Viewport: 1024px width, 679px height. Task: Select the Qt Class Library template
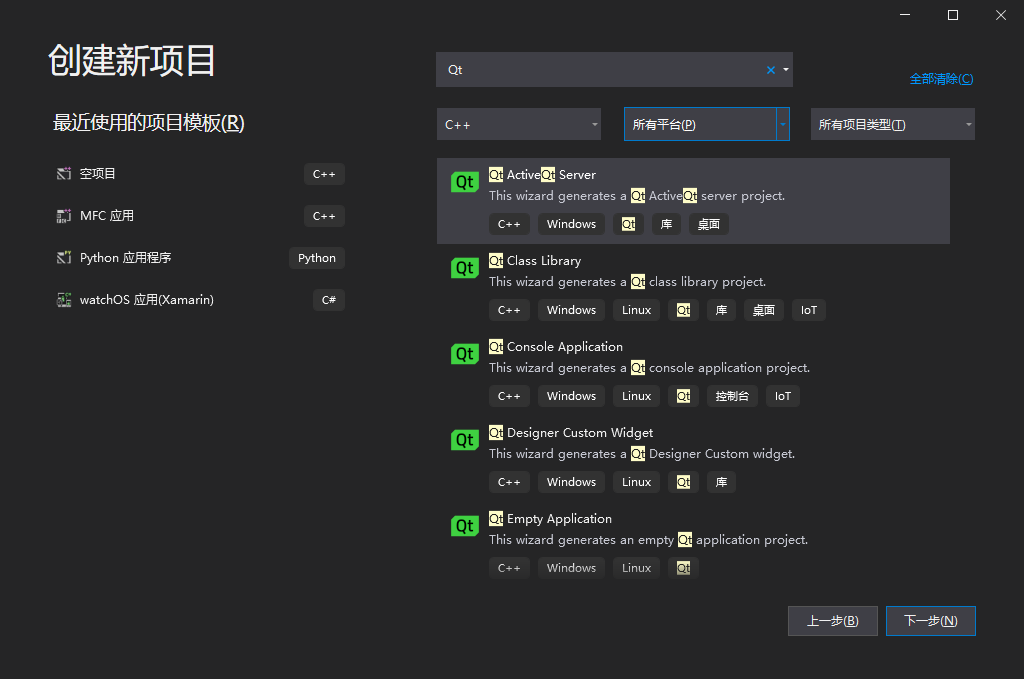[x=693, y=287]
